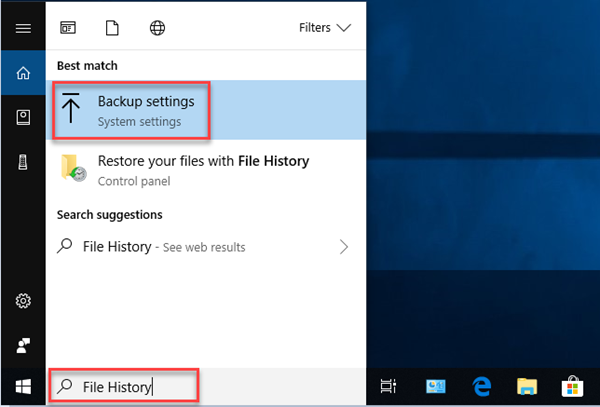The height and width of the screenshot is (407, 600).
Task: Filter results by Web globe icon
Action: pyautogui.click(x=157, y=28)
